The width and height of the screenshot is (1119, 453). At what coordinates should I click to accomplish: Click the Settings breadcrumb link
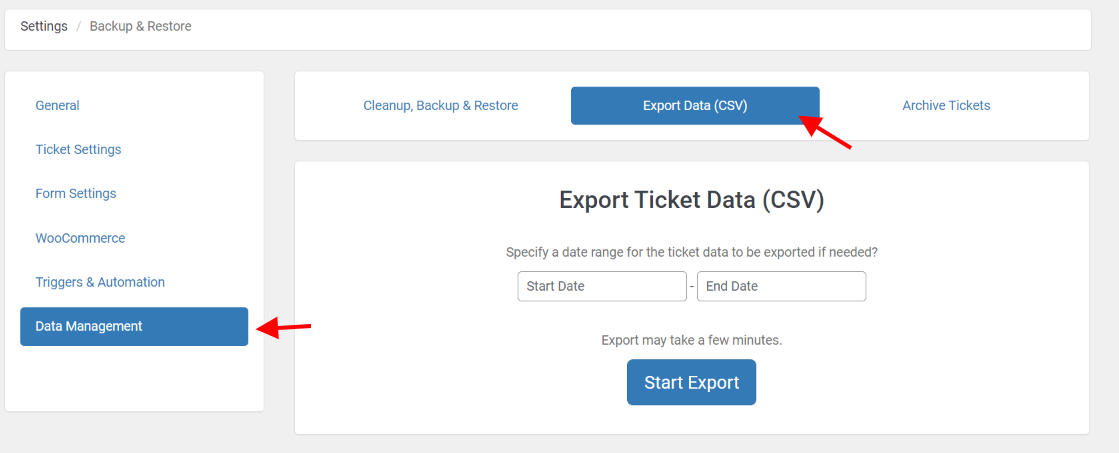[x=44, y=26]
